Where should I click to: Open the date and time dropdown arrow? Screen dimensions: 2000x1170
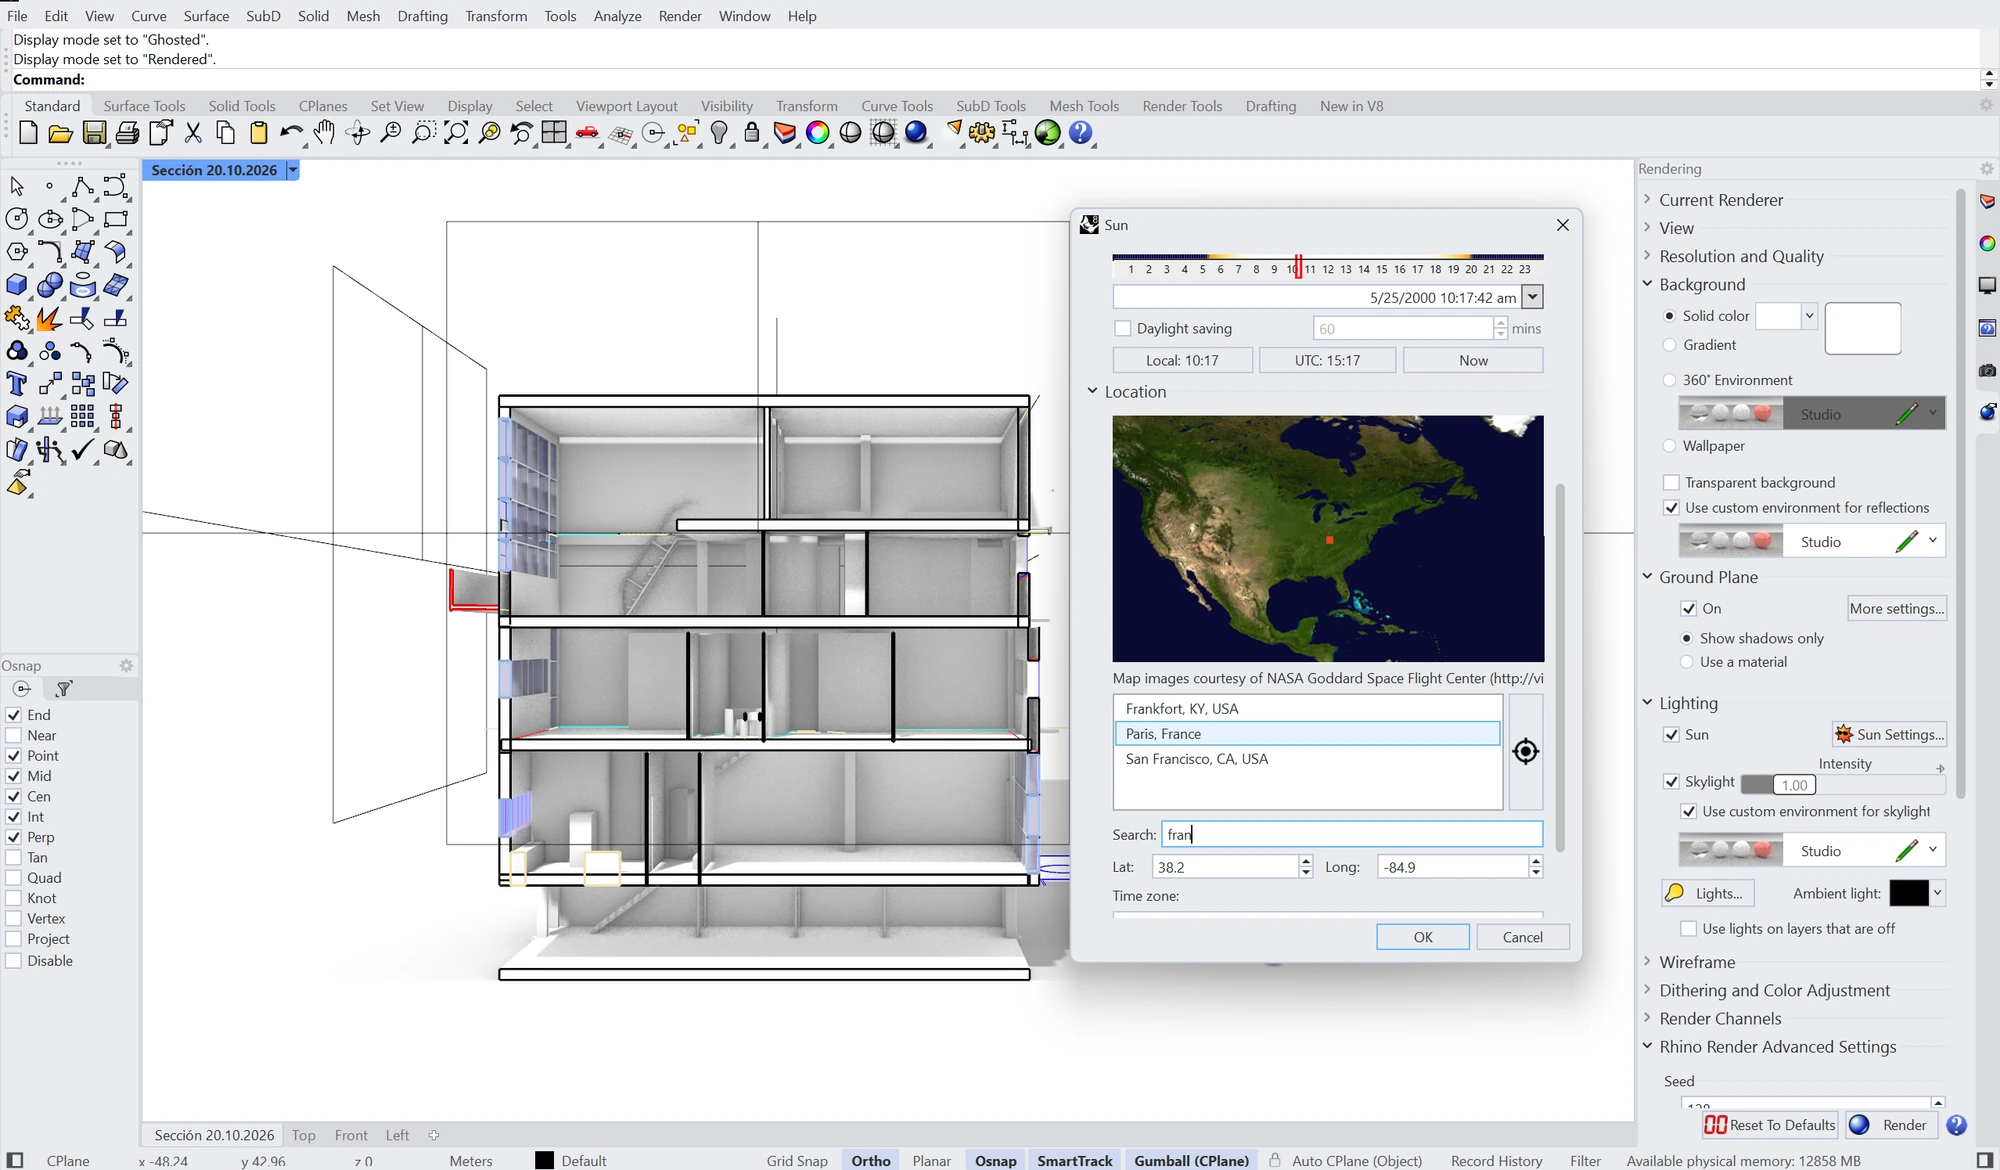(1532, 297)
